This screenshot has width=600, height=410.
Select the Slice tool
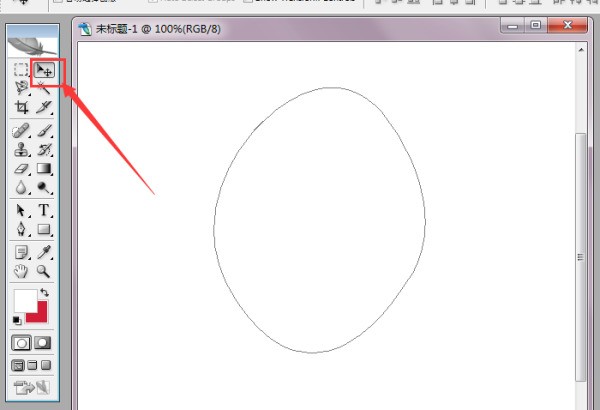click(44, 107)
